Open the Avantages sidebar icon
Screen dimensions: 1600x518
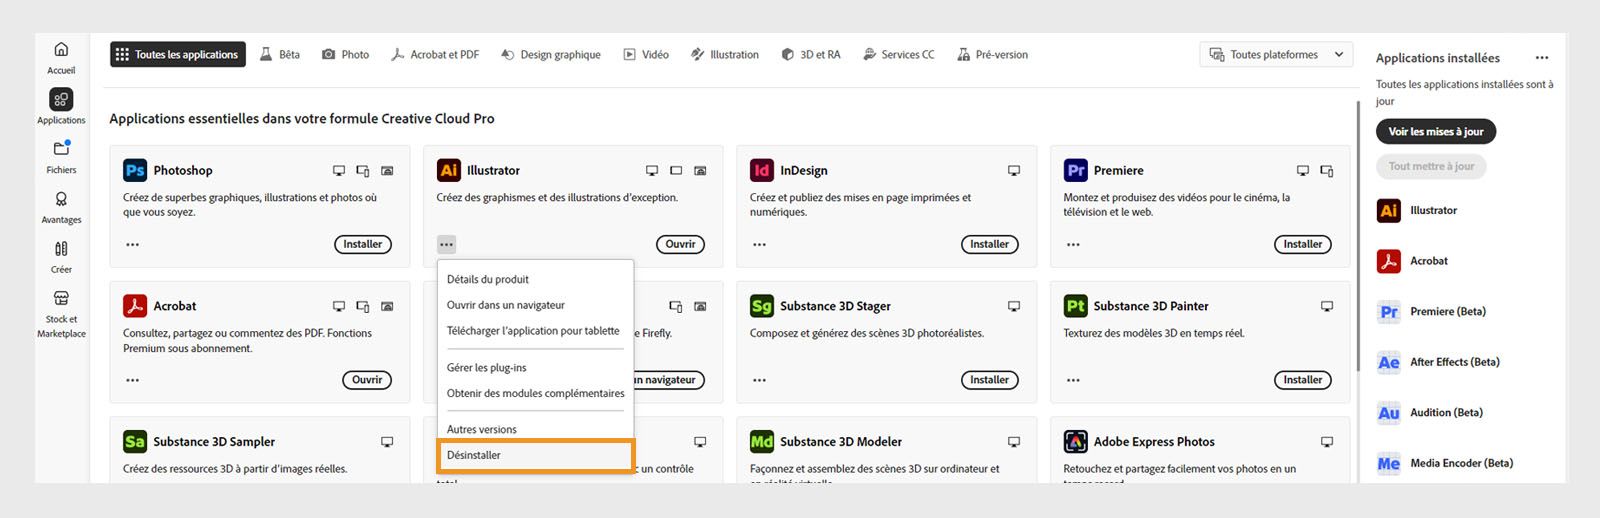[61, 198]
